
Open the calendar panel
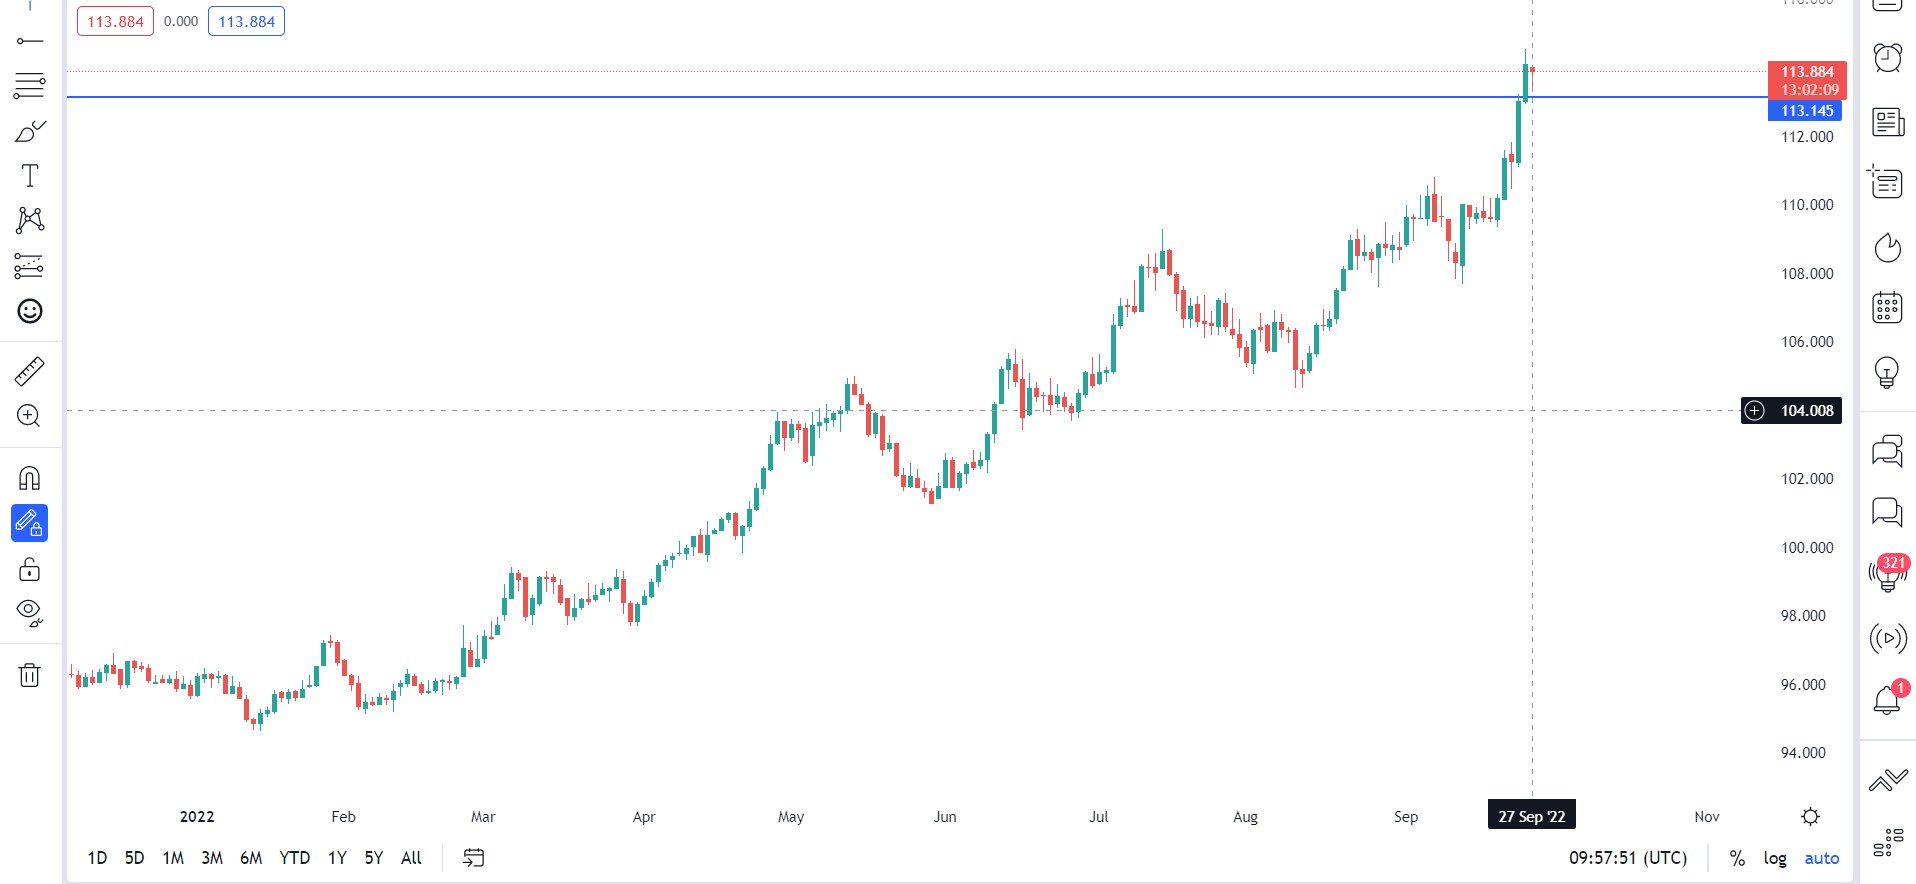(x=1887, y=308)
